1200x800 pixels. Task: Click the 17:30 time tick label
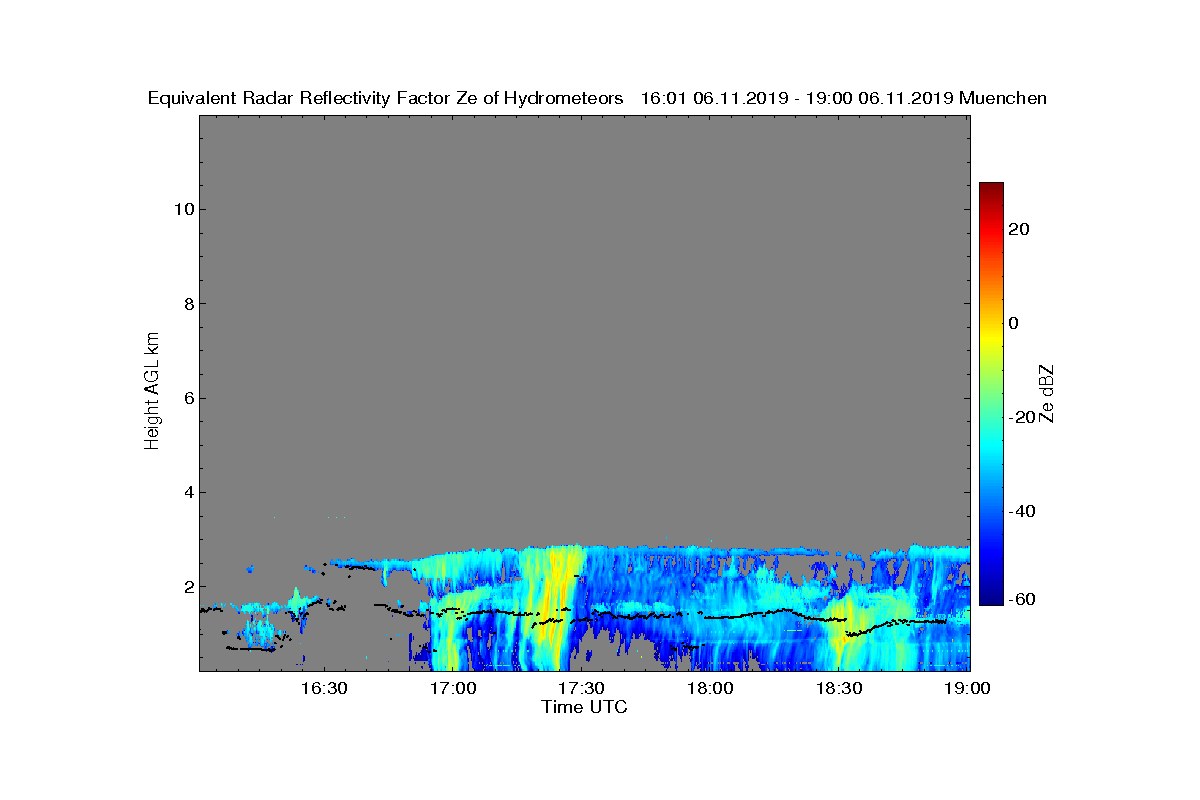(x=581, y=689)
